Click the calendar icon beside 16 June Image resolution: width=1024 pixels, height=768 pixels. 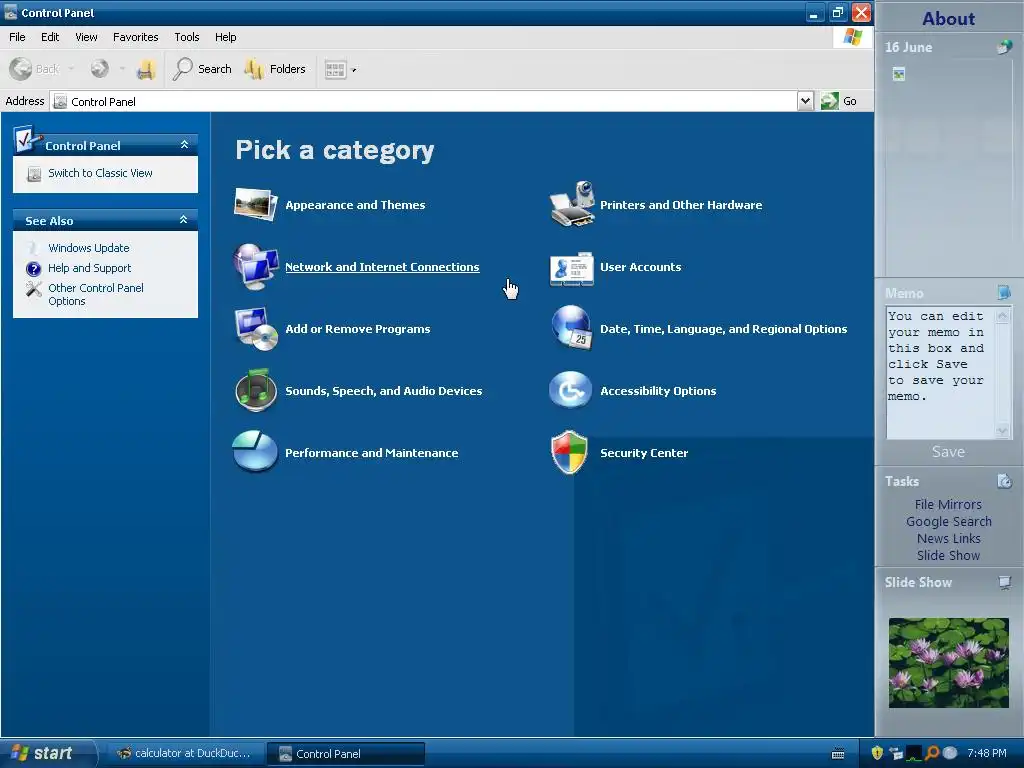[x=1004, y=46]
